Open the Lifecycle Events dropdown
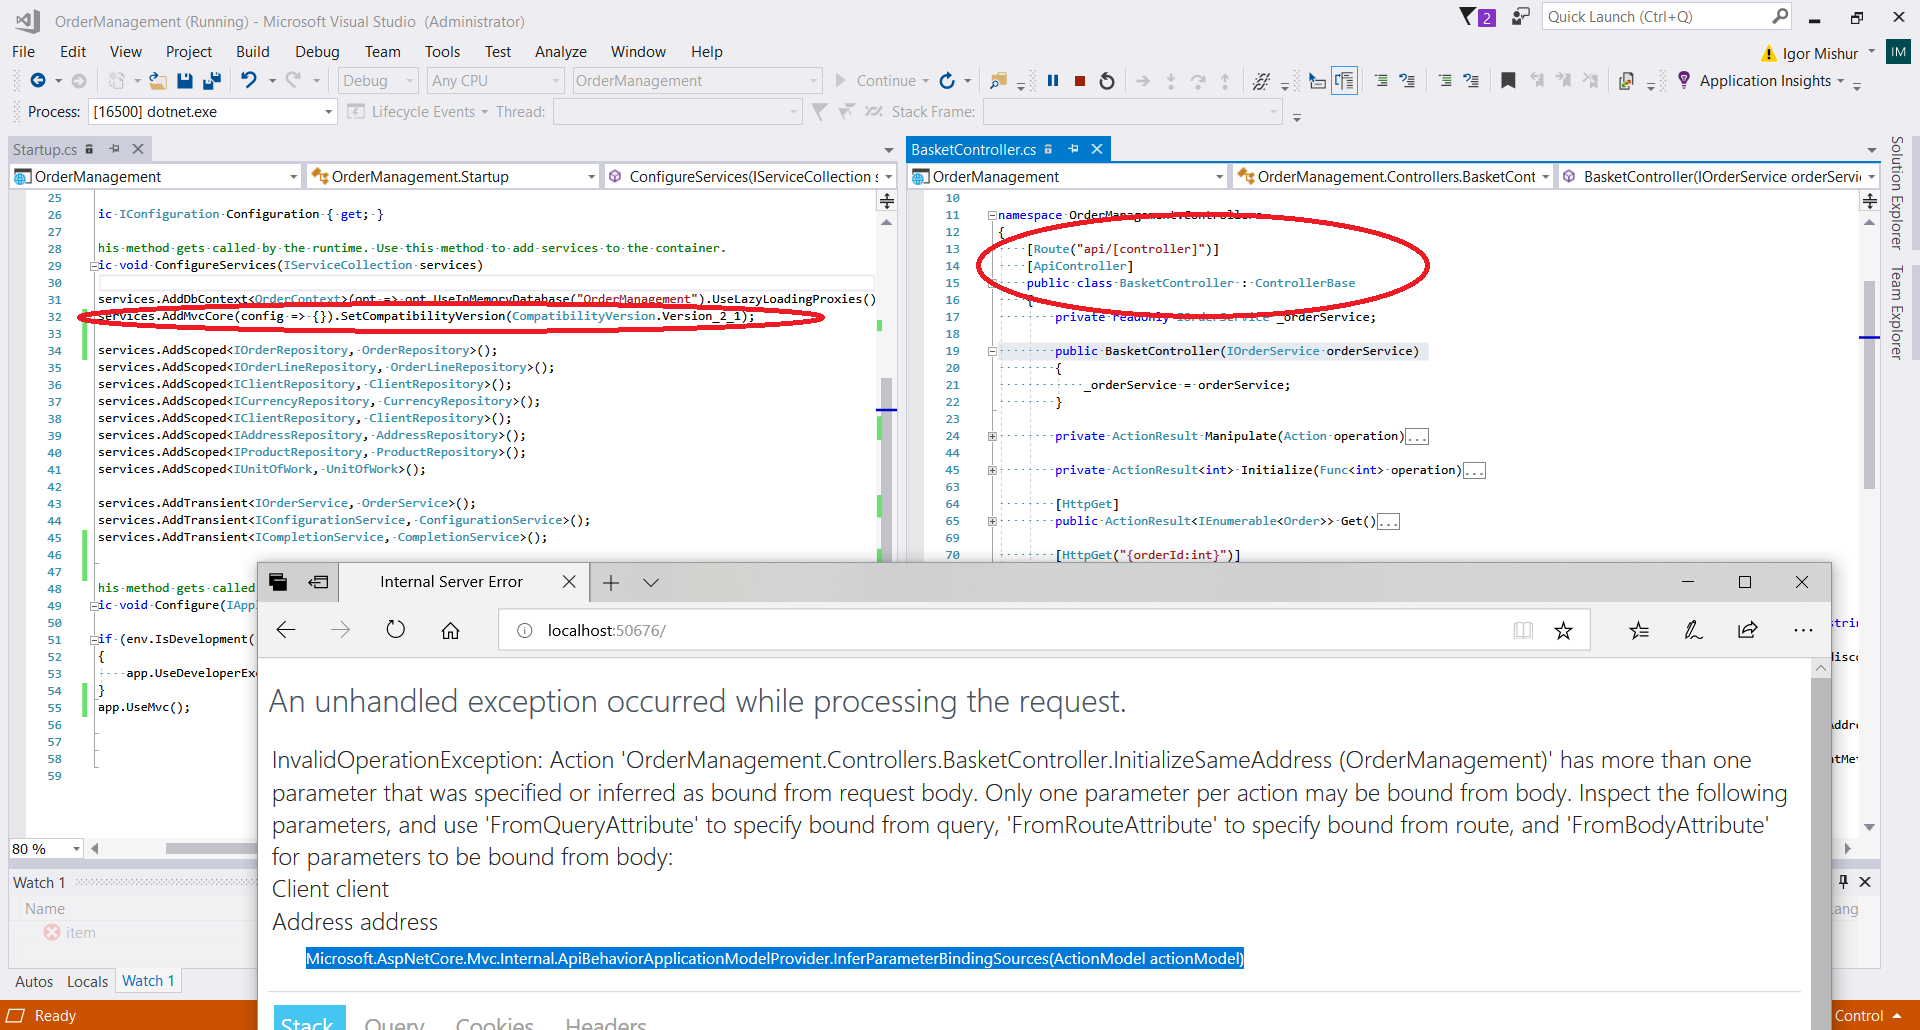Image resolution: width=1920 pixels, height=1030 pixels. (418, 112)
